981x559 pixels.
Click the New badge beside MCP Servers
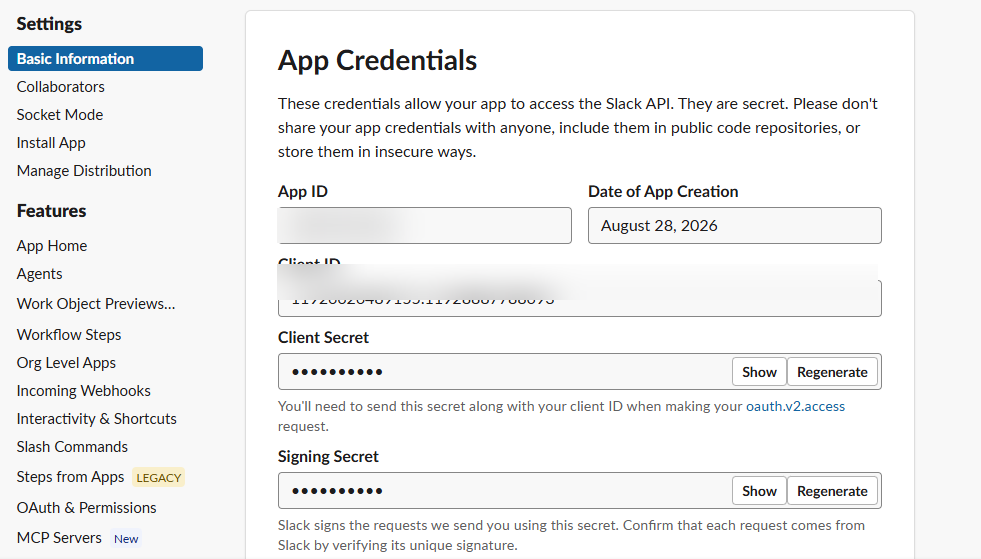point(126,538)
